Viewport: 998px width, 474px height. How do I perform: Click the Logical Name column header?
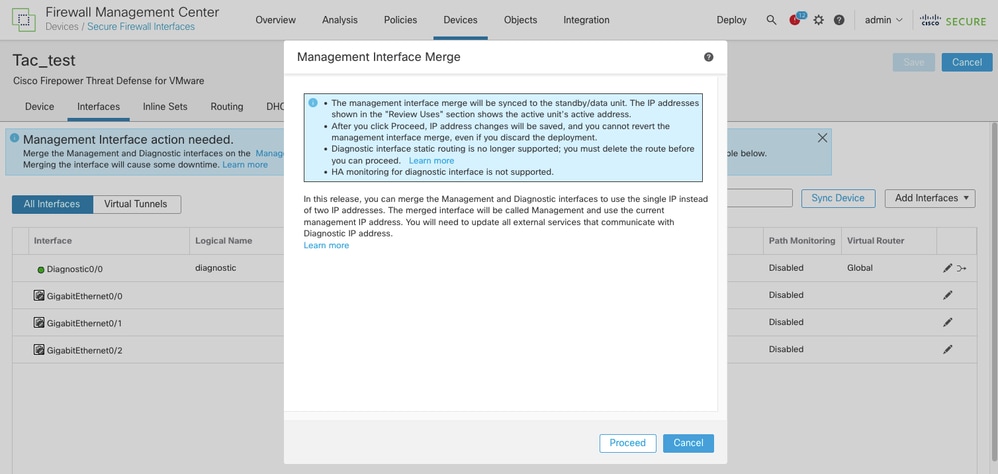[223, 240]
